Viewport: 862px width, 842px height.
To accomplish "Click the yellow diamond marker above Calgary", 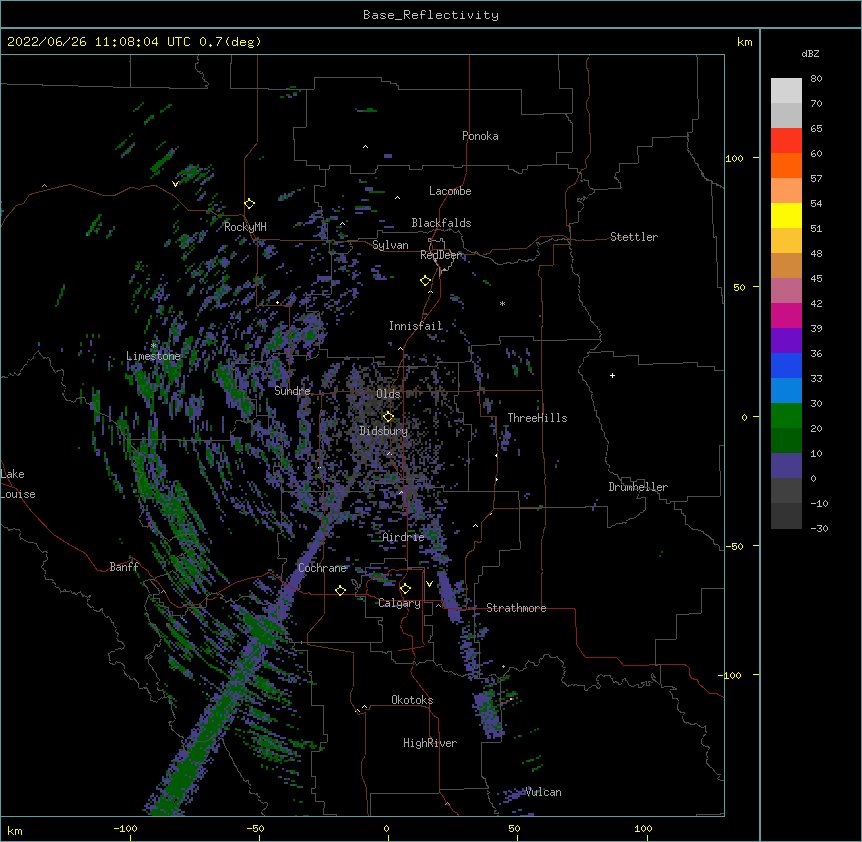I will point(405,589).
